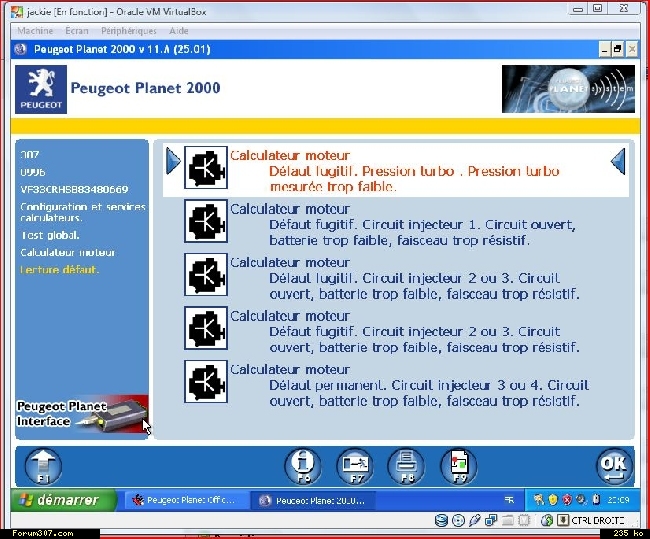
Task: Click the host key arrow icon
Action: pyautogui.click(x=563, y=520)
